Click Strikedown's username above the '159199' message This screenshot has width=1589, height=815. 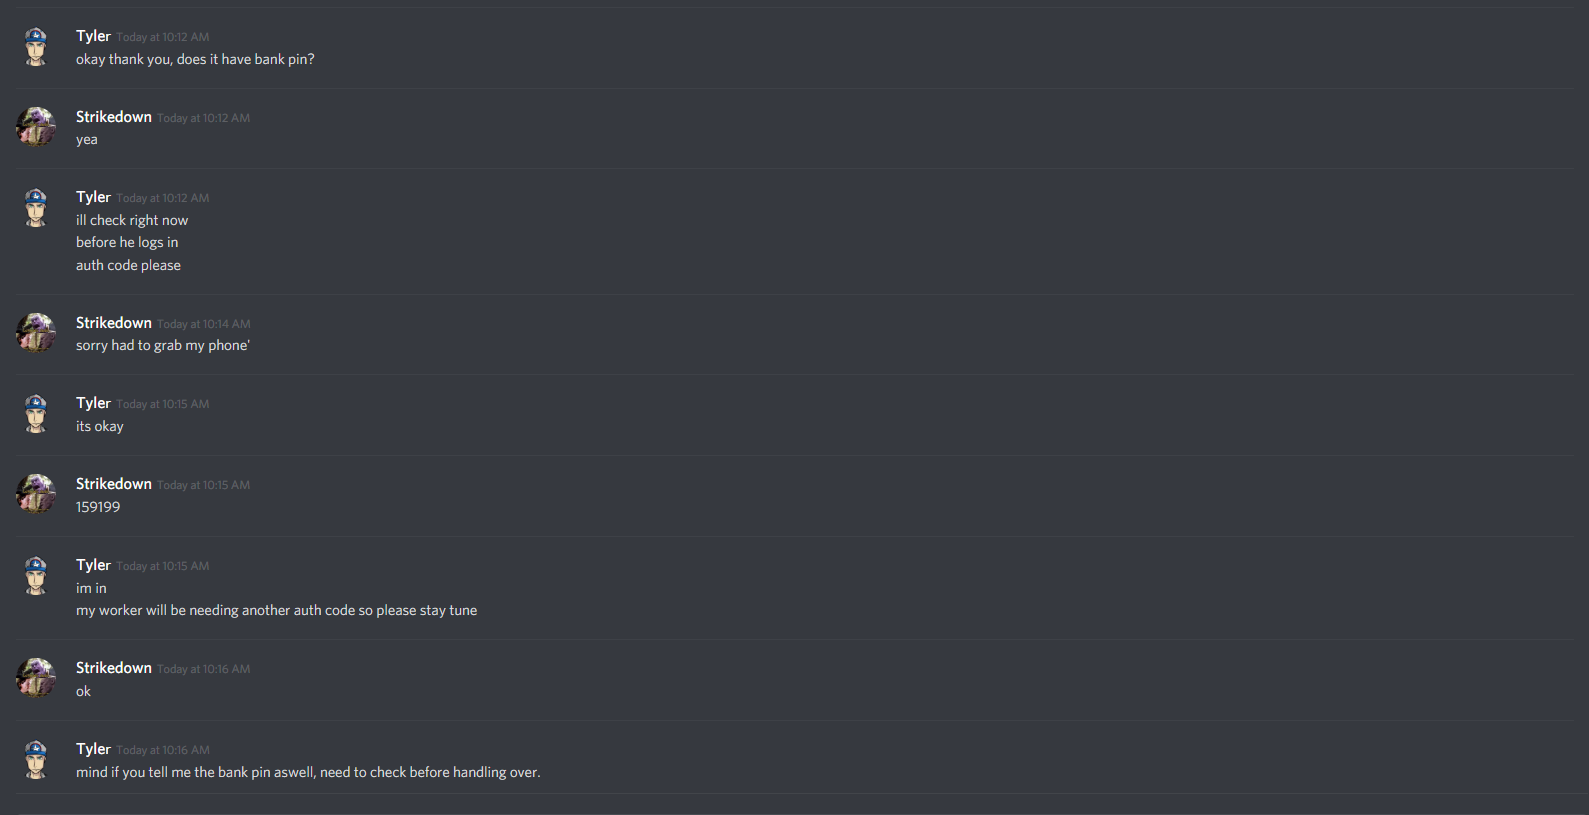pos(114,484)
